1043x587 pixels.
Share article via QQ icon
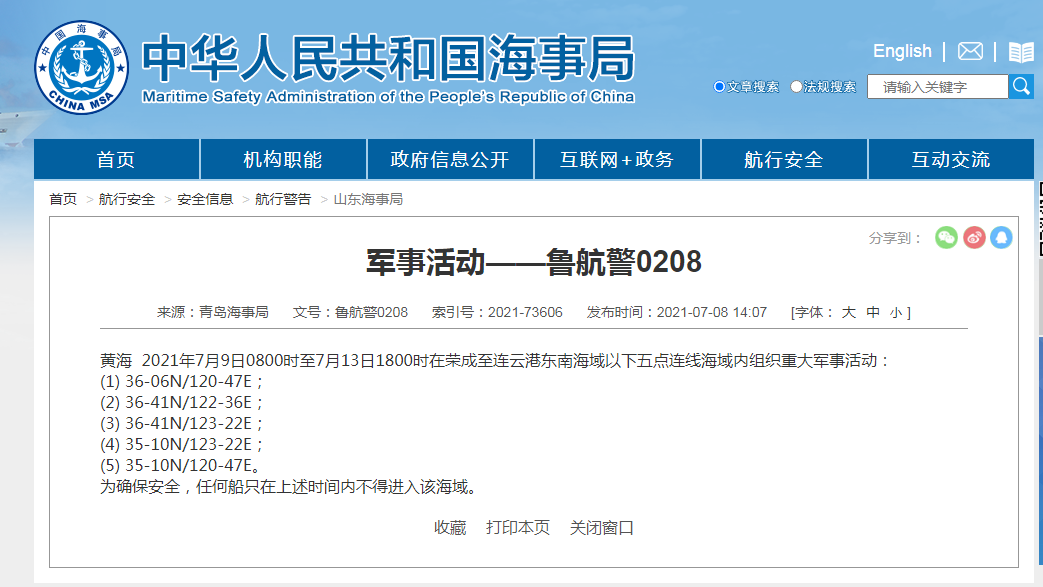[1001, 237]
